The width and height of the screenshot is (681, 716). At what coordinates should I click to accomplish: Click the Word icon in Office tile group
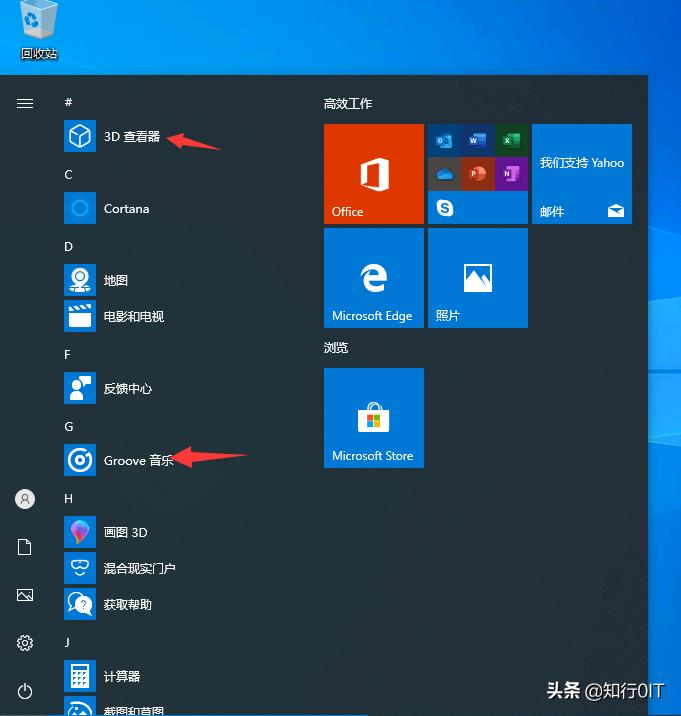[x=478, y=141]
